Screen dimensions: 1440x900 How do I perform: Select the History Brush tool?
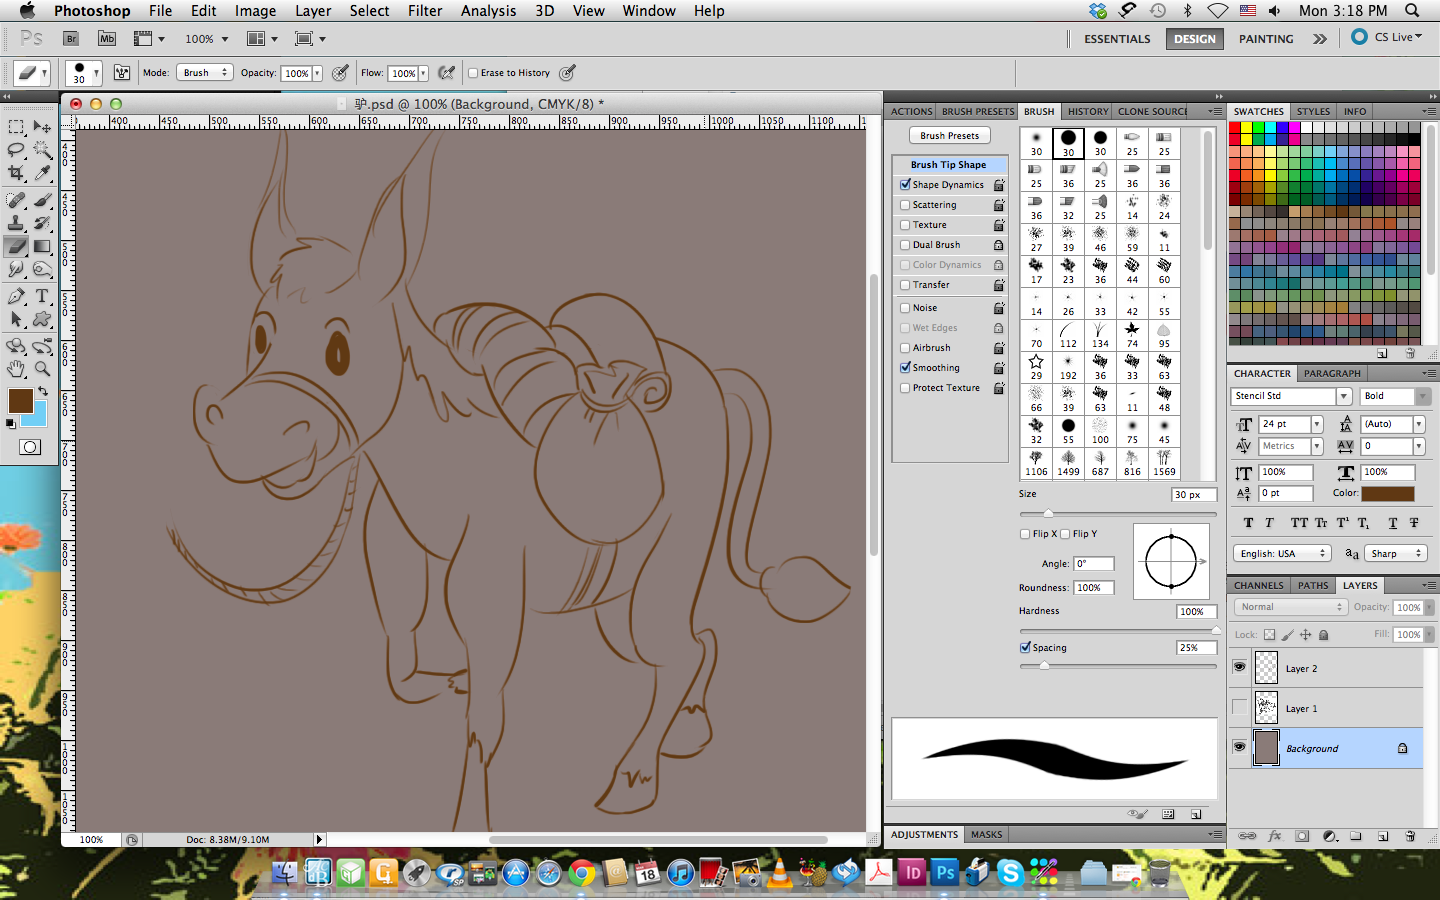pyautogui.click(x=42, y=223)
